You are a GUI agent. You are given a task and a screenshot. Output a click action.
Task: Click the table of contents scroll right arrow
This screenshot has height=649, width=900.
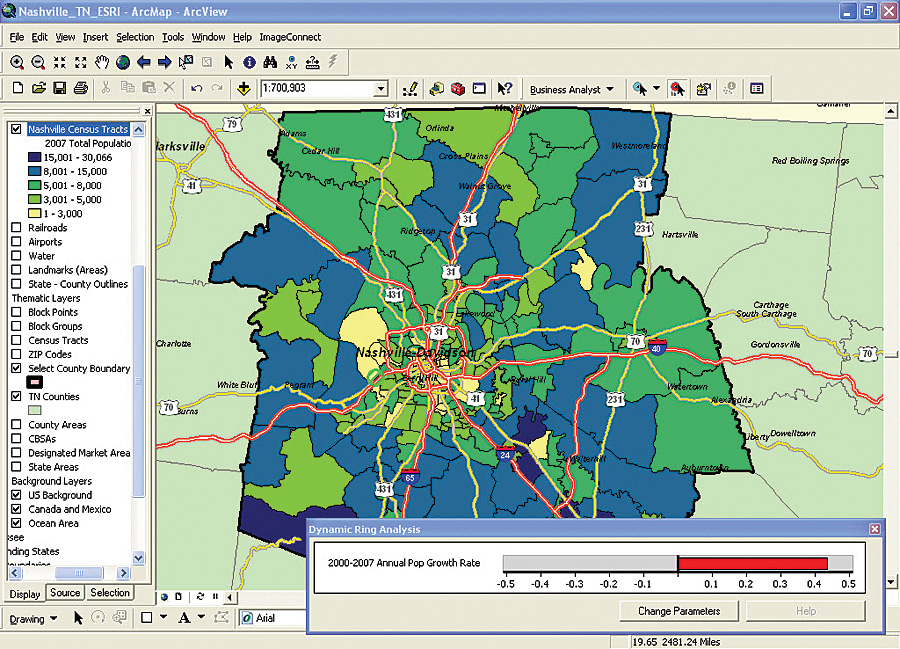click(x=123, y=573)
